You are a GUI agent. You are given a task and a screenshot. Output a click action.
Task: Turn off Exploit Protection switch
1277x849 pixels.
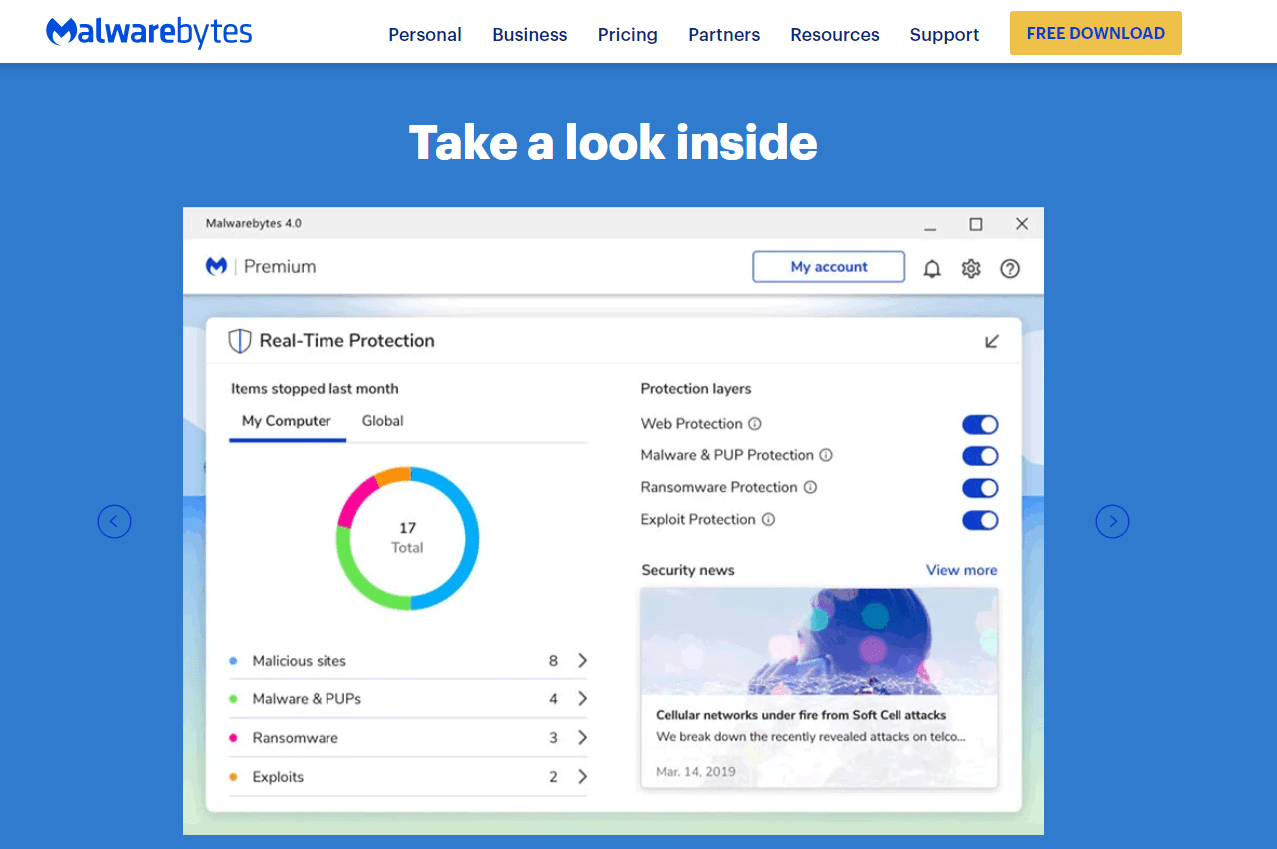pos(980,520)
